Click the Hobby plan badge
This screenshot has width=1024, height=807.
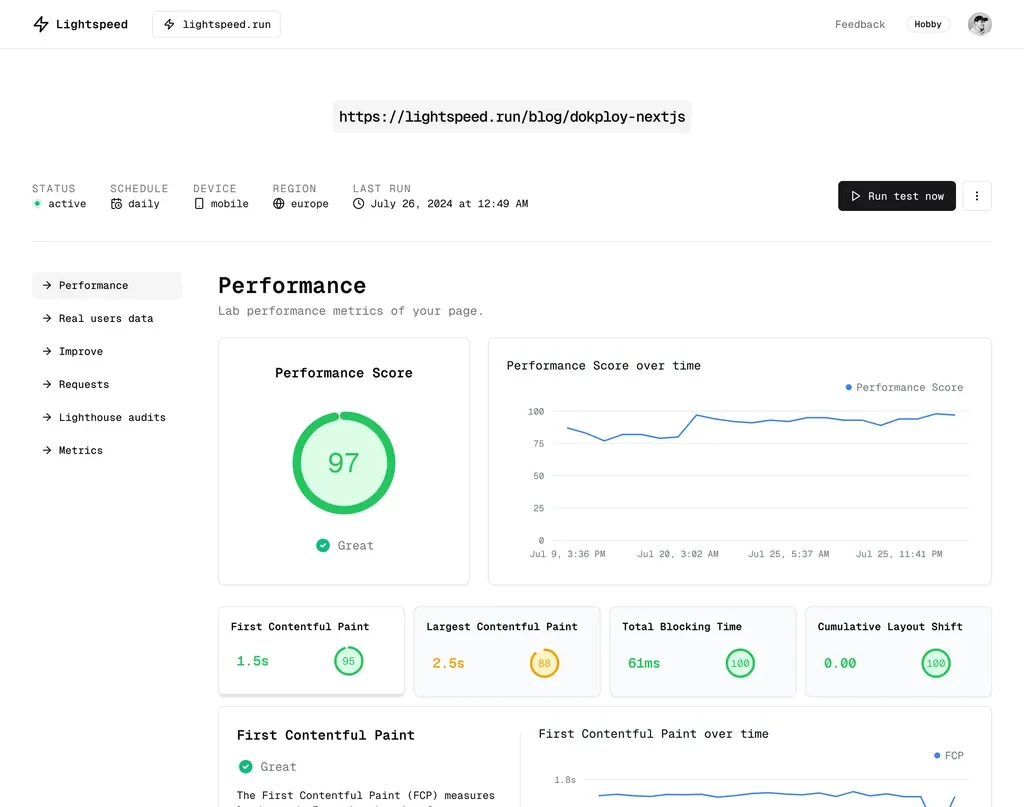pyautogui.click(x=928, y=25)
